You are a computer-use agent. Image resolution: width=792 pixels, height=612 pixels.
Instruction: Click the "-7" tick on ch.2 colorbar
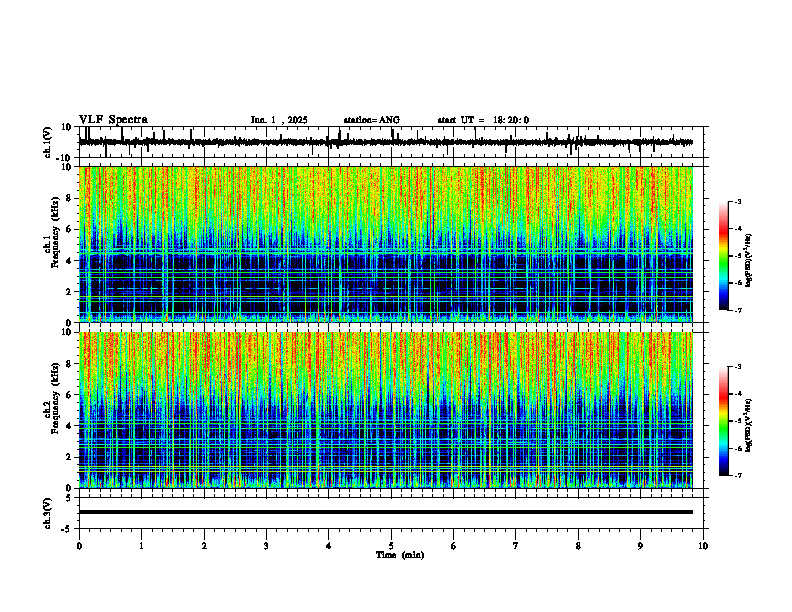(738, 475)
